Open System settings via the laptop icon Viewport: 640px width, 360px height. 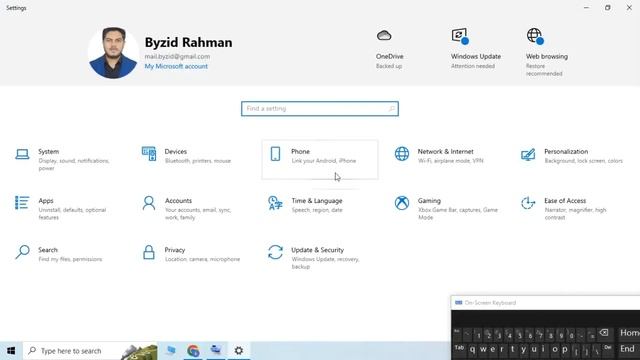(x=22, y=154)
